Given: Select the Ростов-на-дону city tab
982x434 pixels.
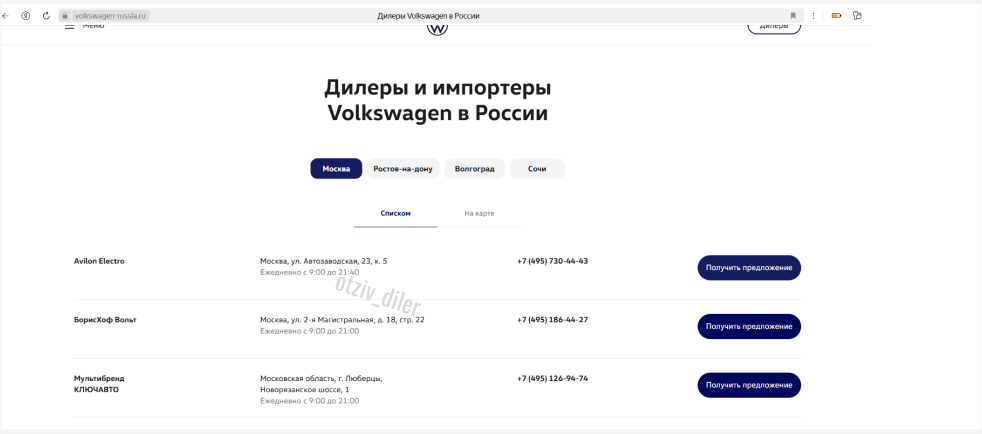Looking at the screenshot, I should coord(403,168).
